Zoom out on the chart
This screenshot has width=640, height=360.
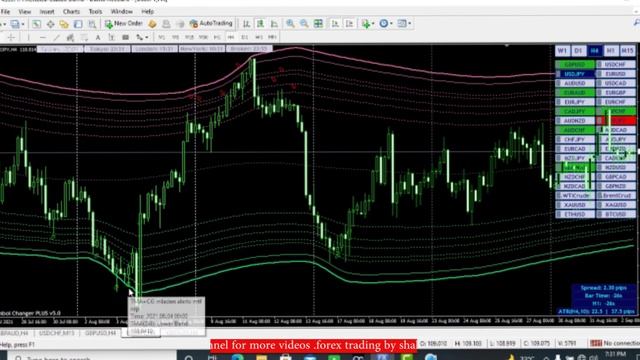pos(304,24)
